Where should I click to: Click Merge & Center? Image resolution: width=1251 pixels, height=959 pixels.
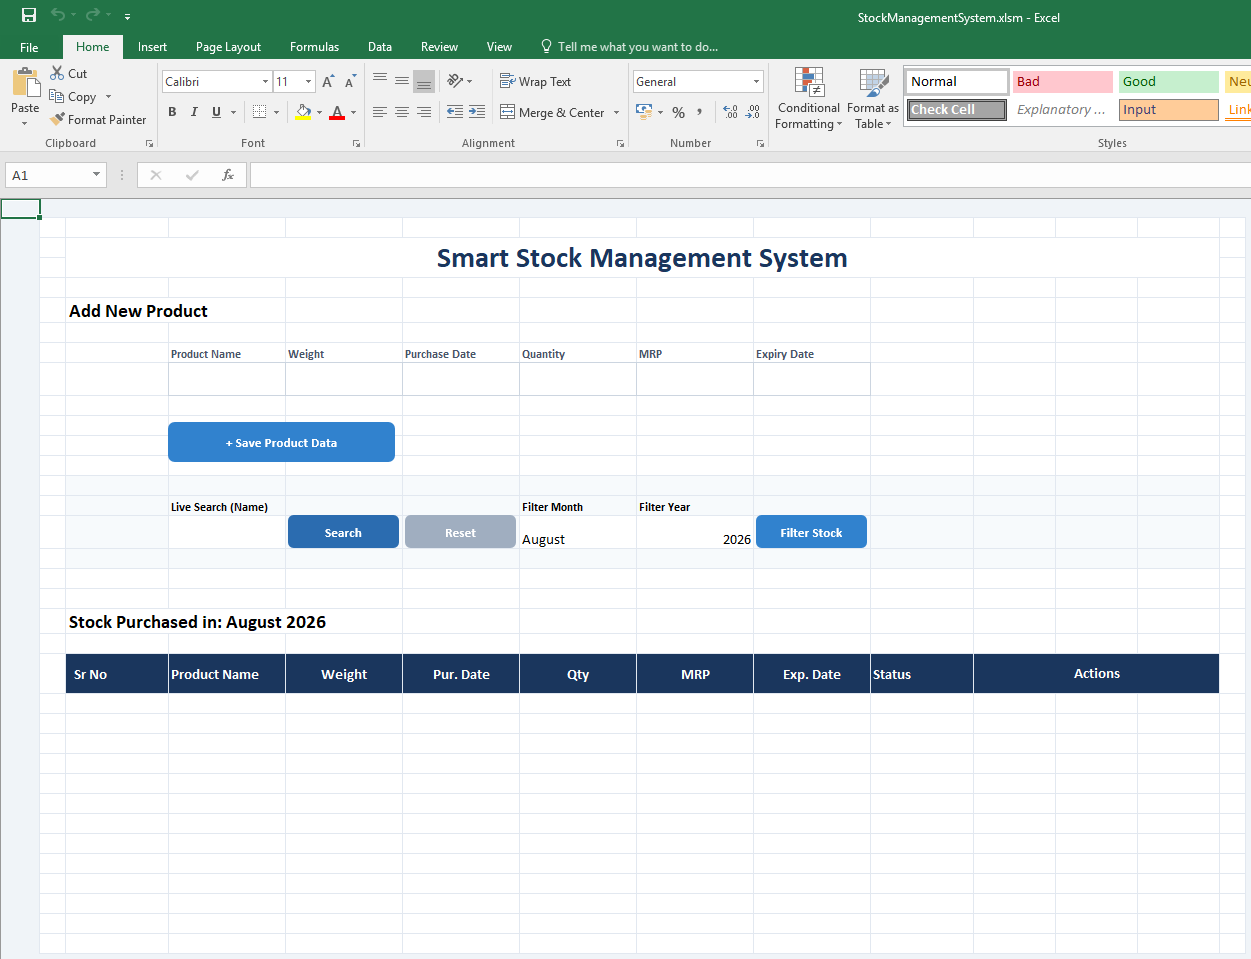552,112
